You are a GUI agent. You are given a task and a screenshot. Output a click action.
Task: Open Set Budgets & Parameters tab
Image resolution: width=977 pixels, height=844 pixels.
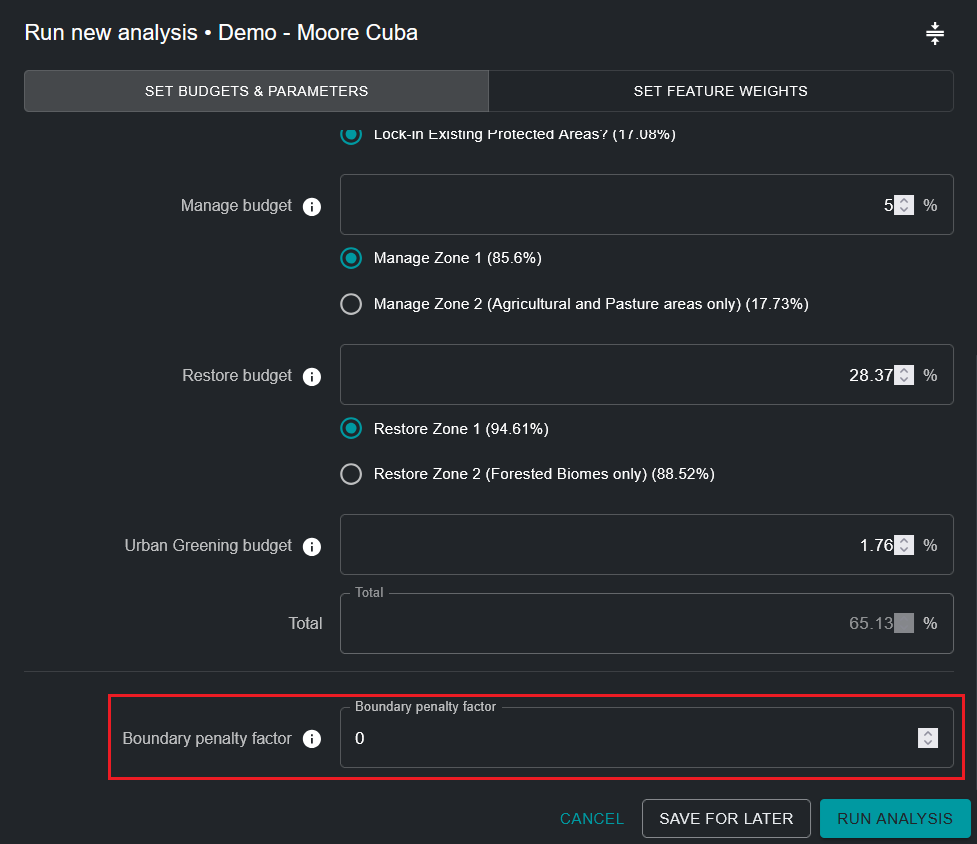[256, 91]
